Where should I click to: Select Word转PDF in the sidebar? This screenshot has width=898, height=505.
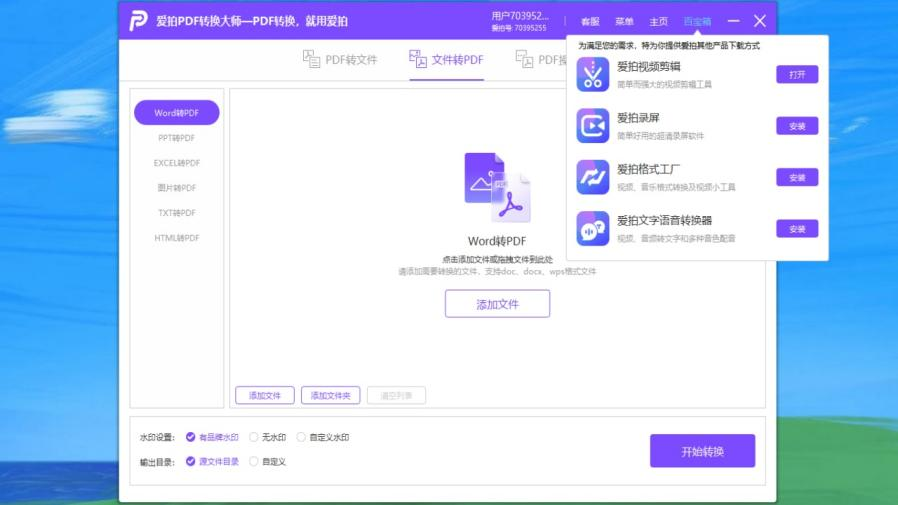[x=176, y=113]
